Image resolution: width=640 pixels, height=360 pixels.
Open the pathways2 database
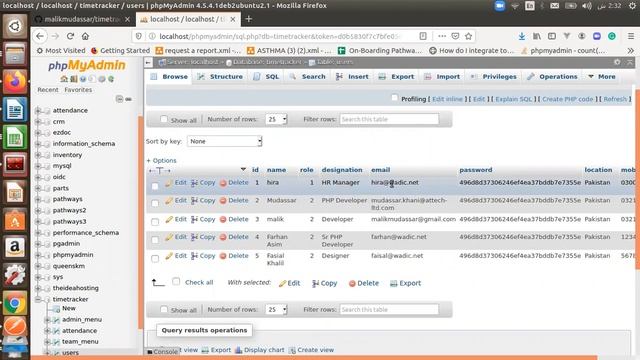click(x=69, y=210)
